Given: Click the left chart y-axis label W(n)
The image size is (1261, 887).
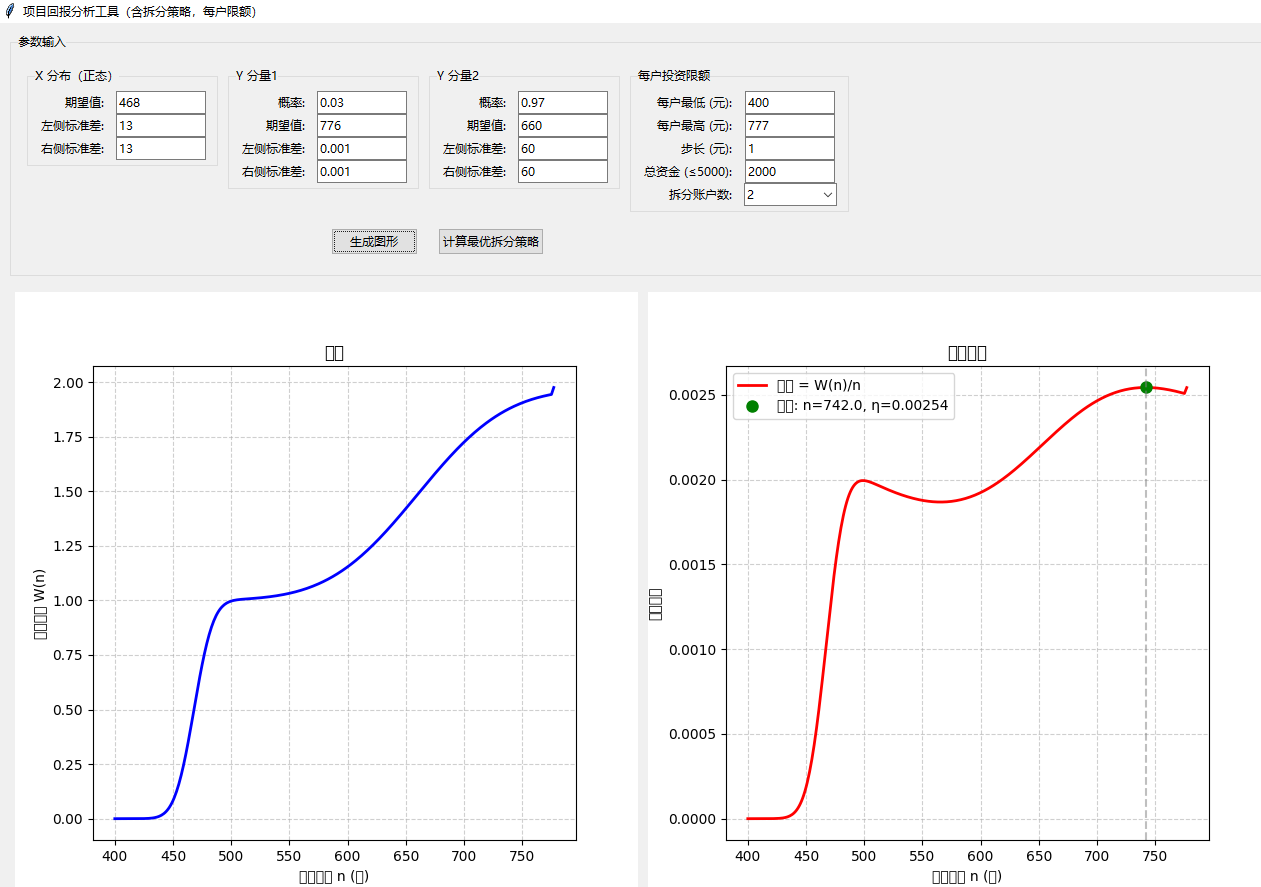Looking at the screenshot, I should click(x=39, y=604).
